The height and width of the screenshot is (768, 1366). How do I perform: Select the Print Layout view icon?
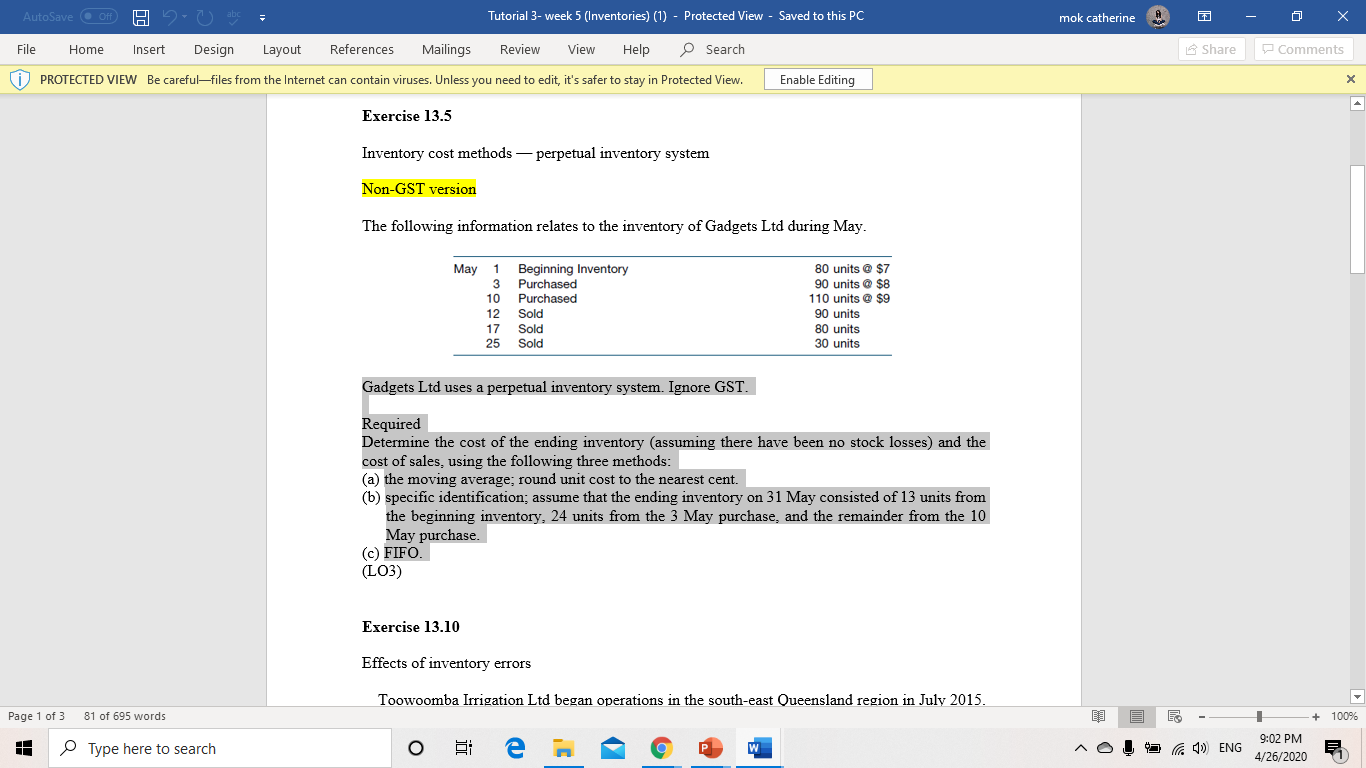pyautogui.click(x=1136, y=716)
